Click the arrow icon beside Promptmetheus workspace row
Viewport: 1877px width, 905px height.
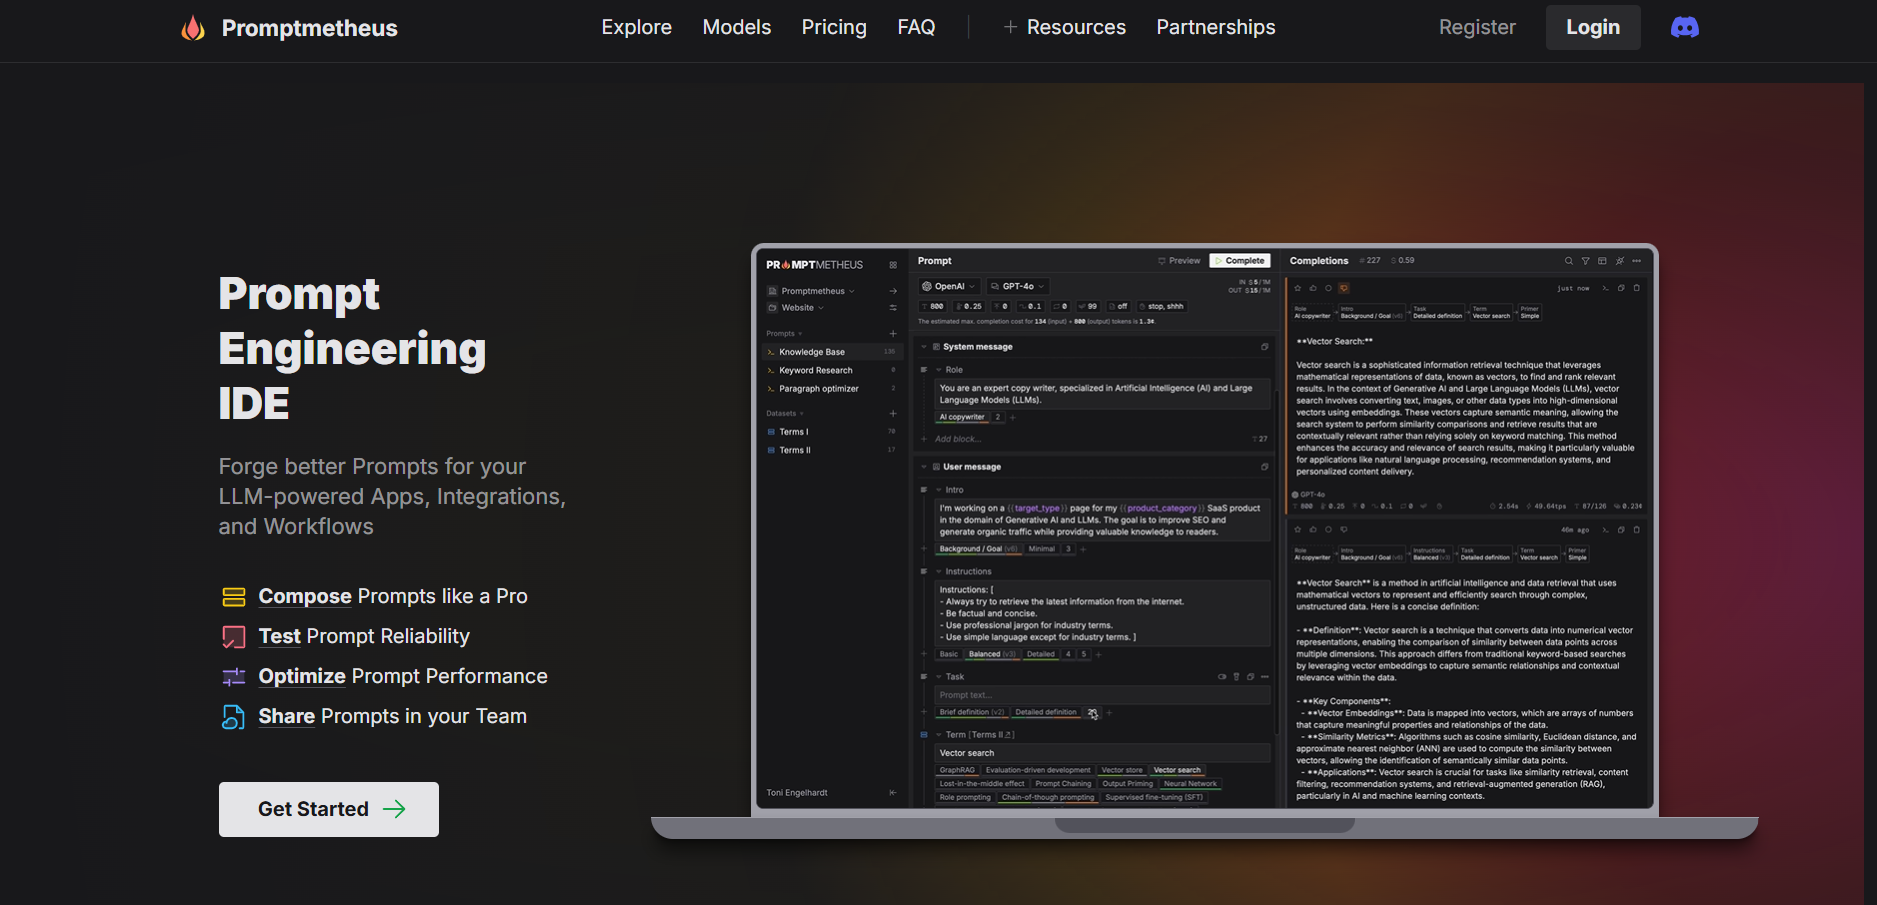893,291
